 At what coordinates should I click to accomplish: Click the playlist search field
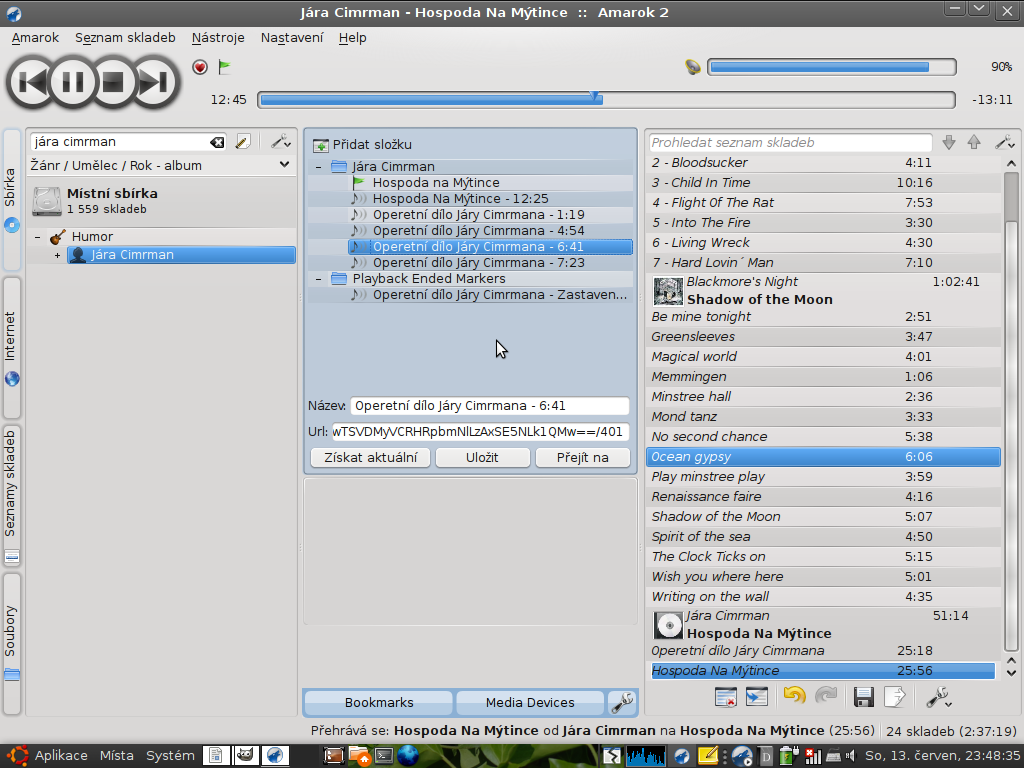[791, 142]
